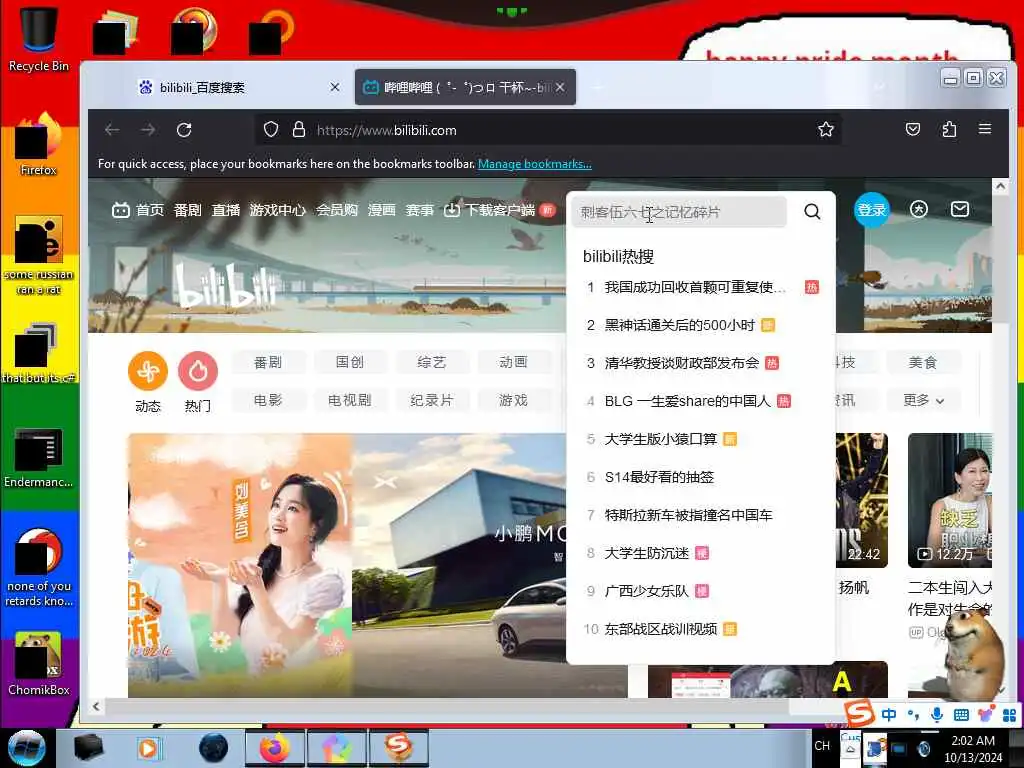Open the 游戏中心 navigation item
Image resolution: width=1024 pixels, height=768 pixels.
278,210
